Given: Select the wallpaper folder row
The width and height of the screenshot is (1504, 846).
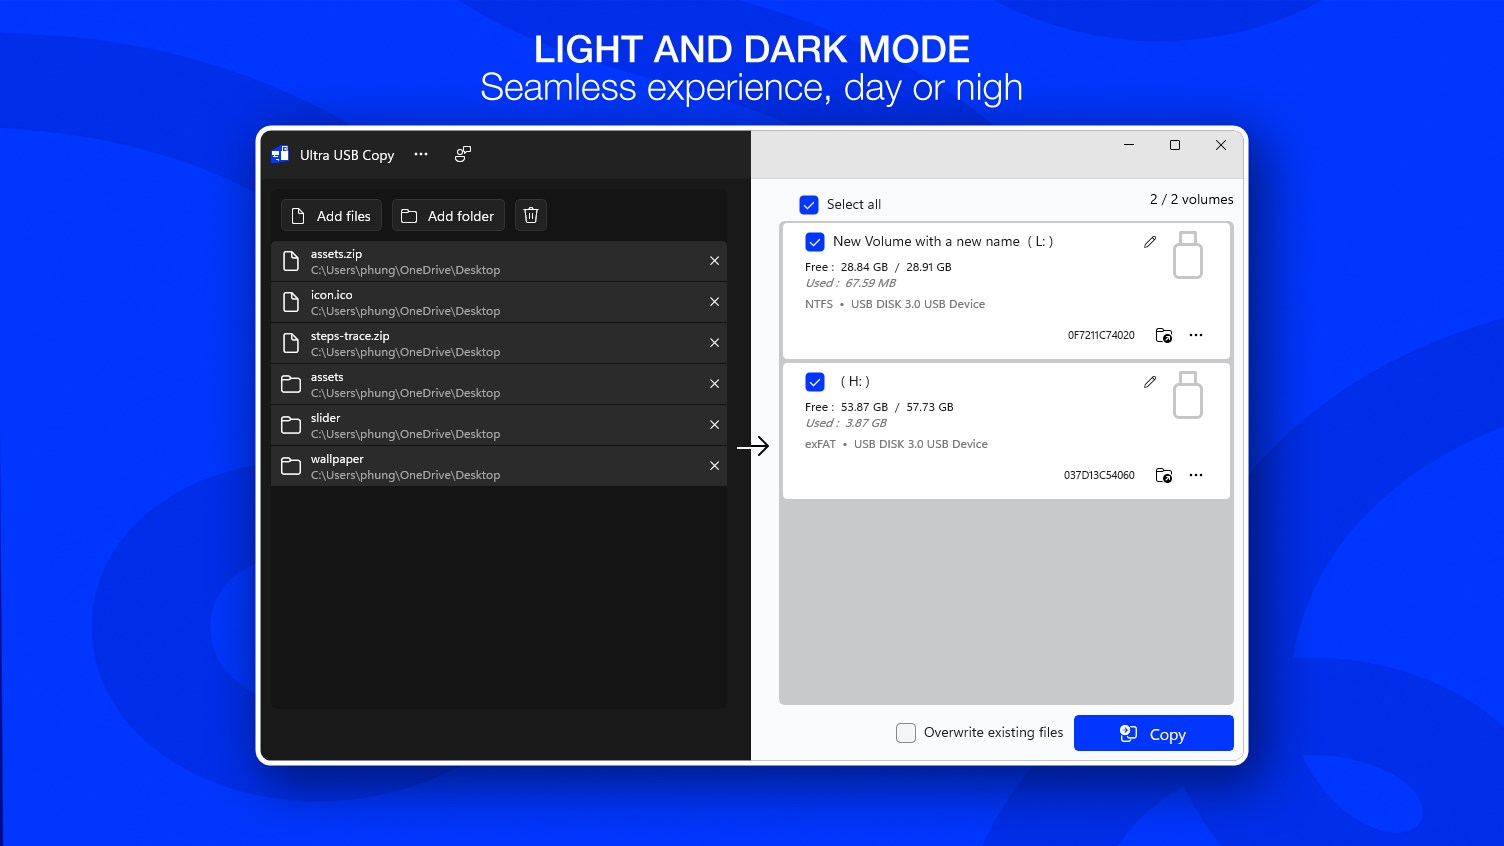Looking at the screenshot, I should click(498, 466).
